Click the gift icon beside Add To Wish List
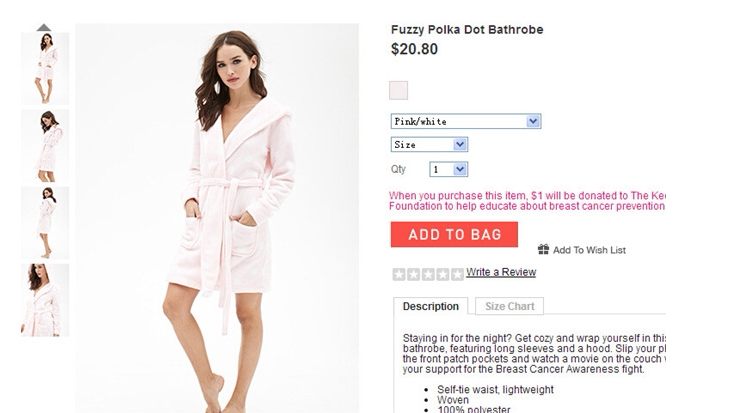 [x=543, y=249]
